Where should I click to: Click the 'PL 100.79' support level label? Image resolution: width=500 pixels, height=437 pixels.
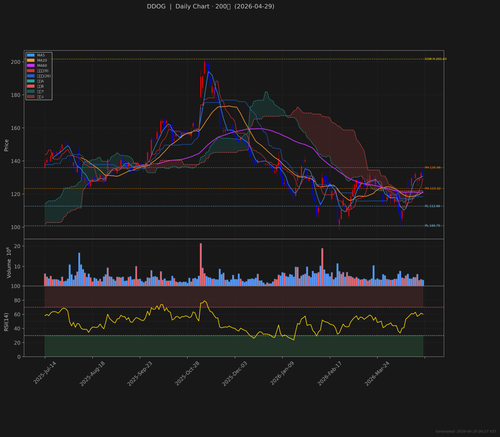tap(432, 226)
